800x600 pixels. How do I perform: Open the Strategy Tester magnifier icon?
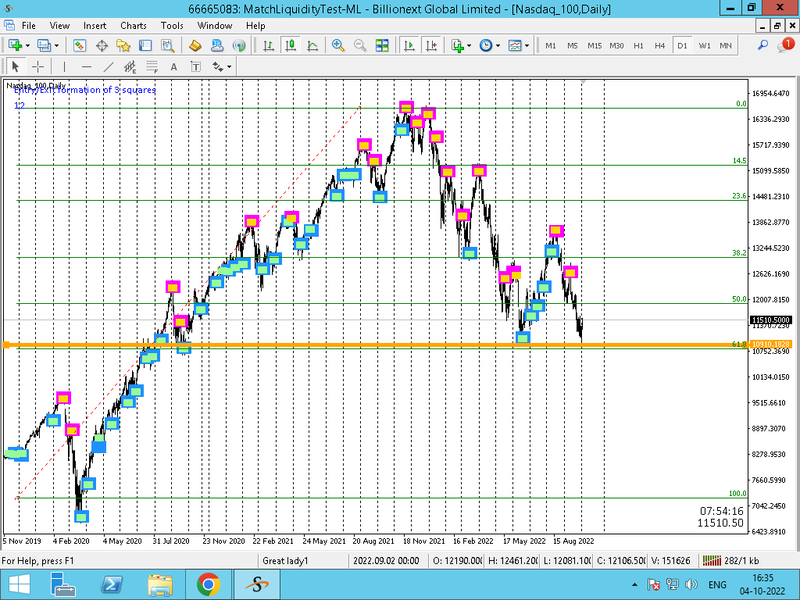[167, 45]
